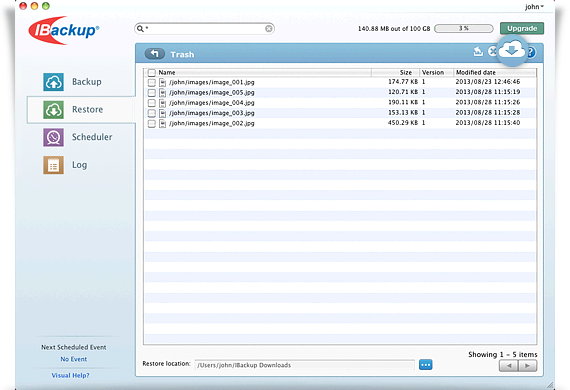Viewport: 570px width, 390px height.
Task: Click the magnifier search icon
Action: 140,28
